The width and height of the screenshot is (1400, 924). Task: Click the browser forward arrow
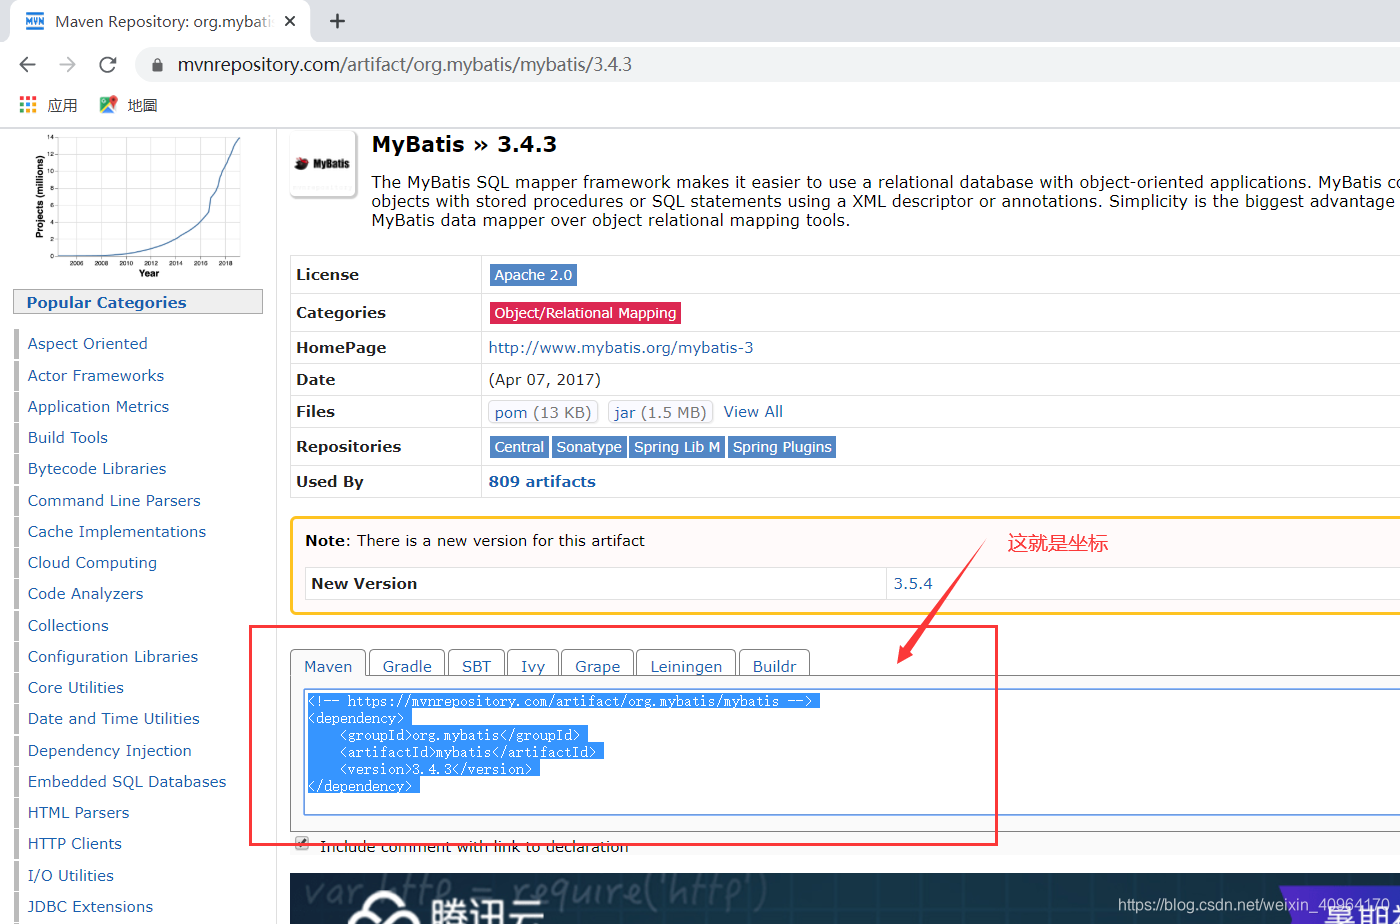(67, 65)
